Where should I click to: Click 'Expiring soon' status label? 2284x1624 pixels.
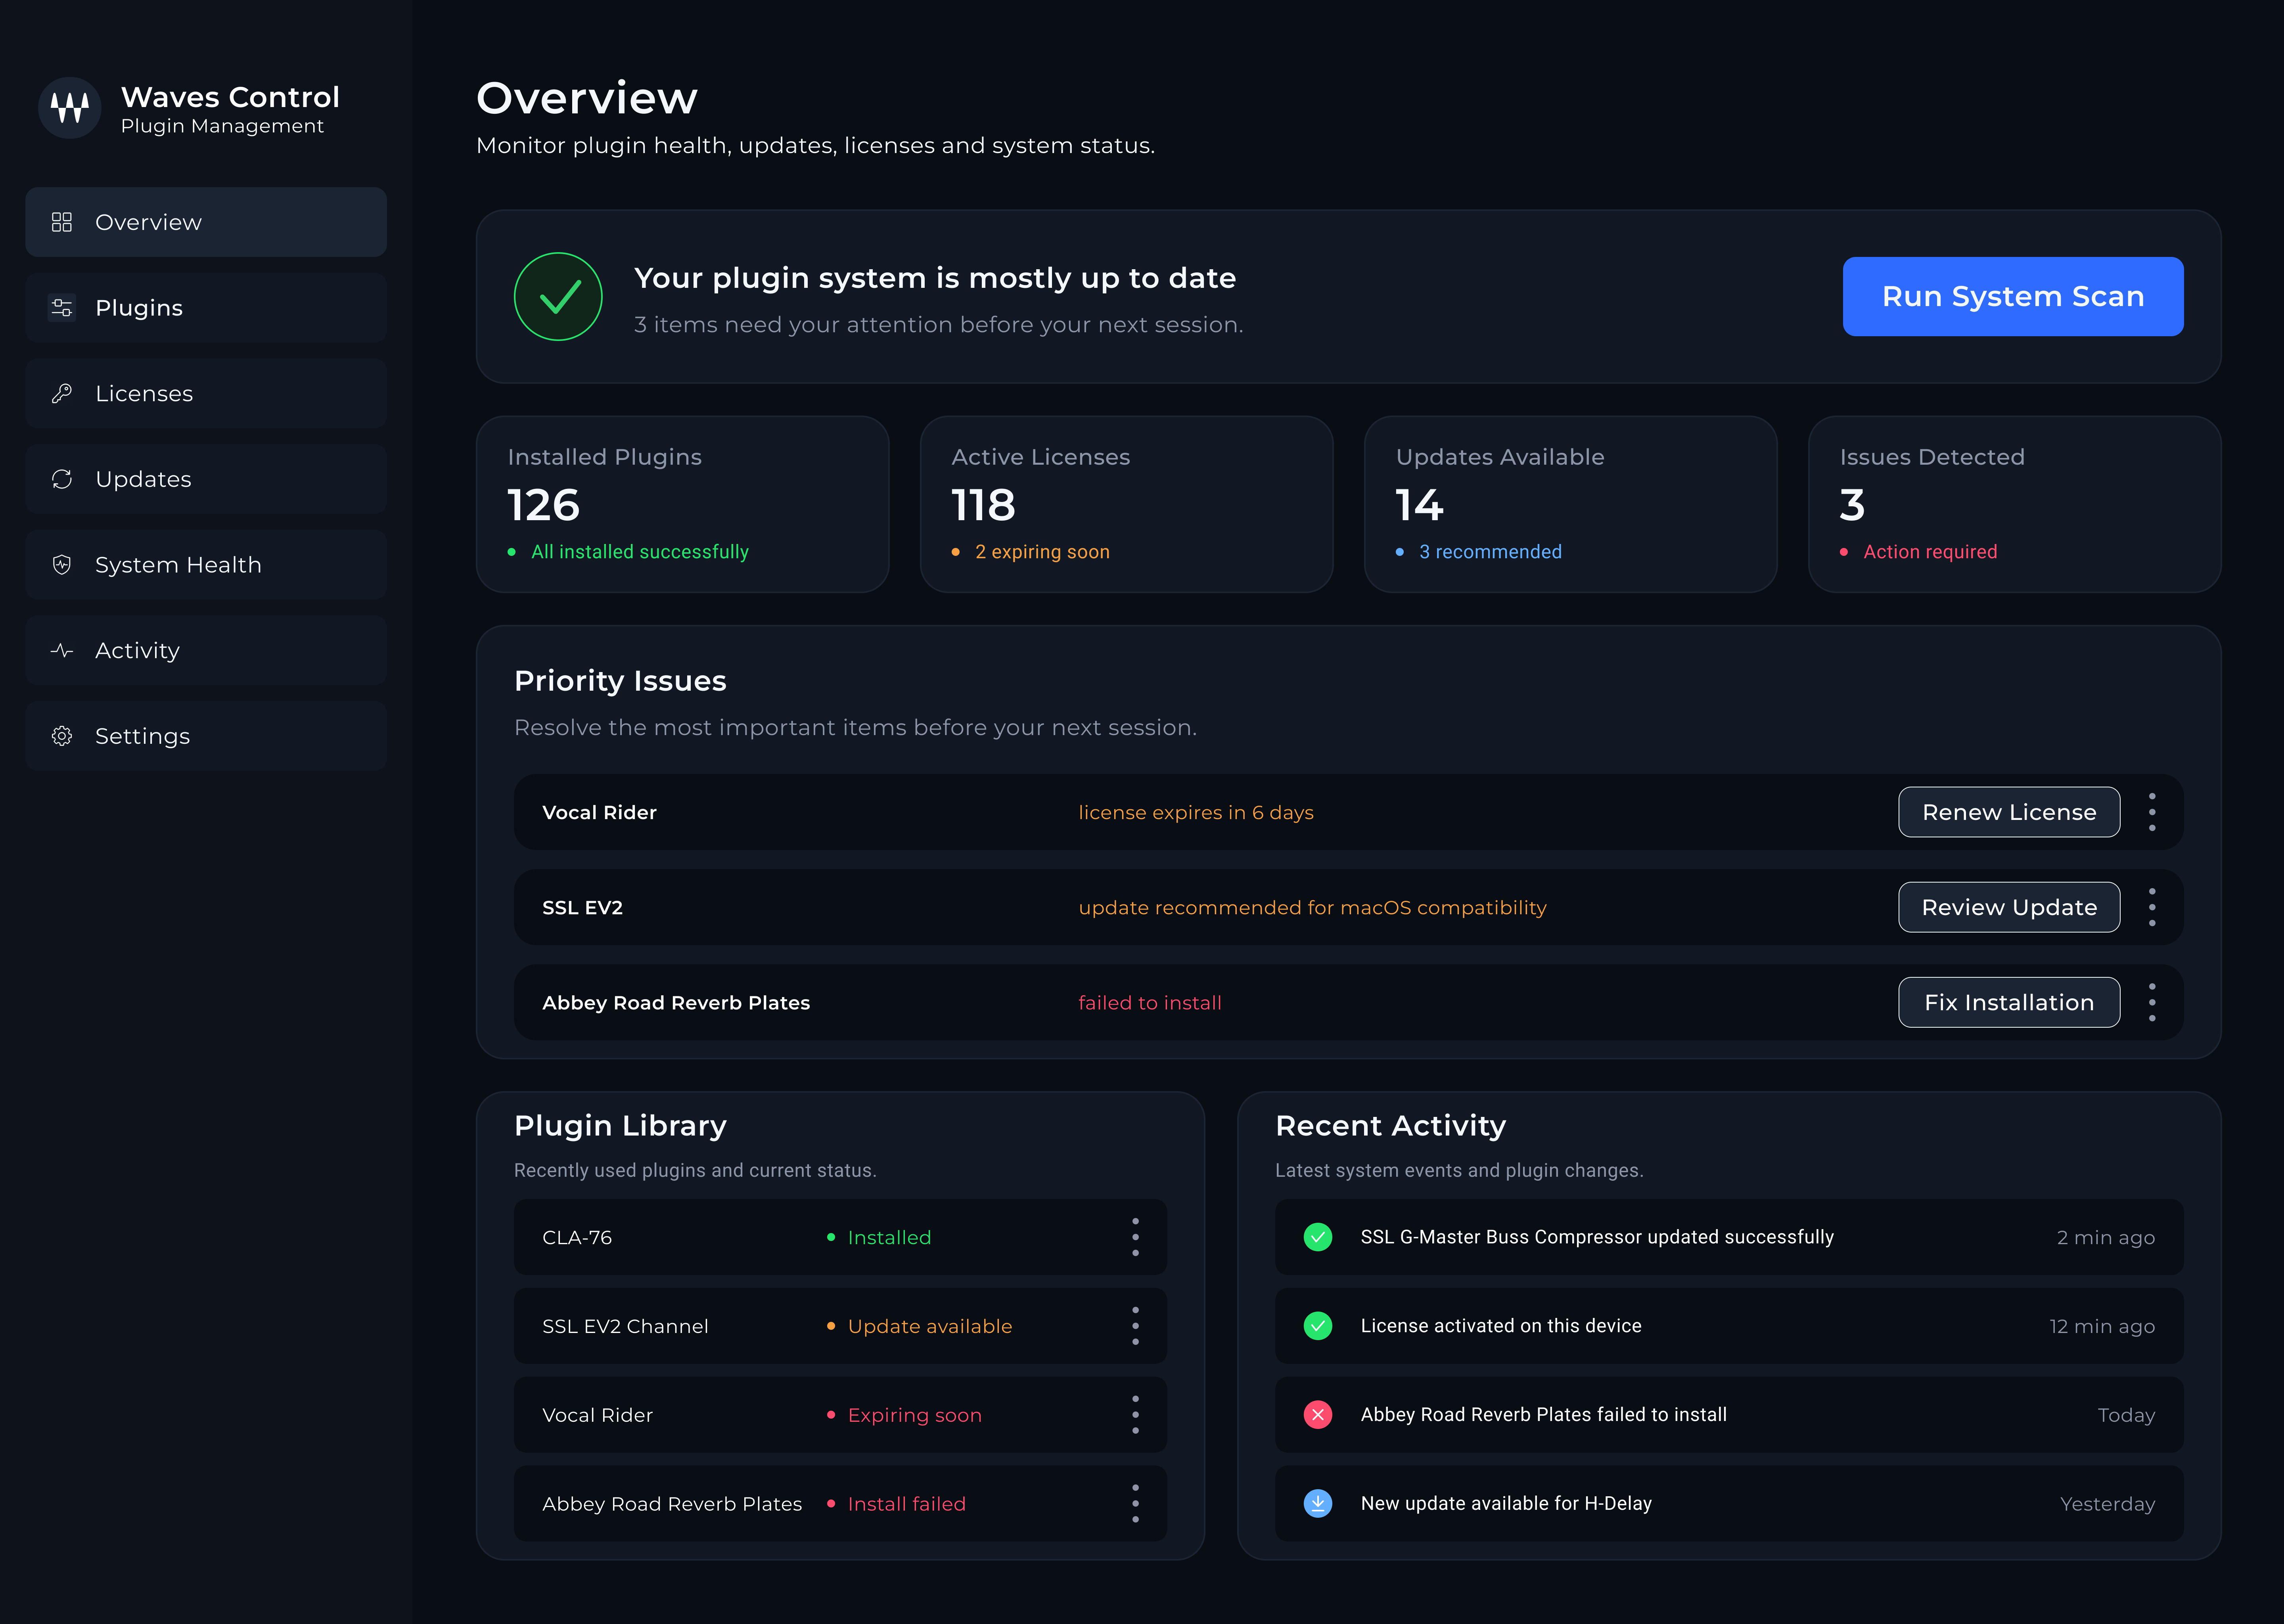915,1415
